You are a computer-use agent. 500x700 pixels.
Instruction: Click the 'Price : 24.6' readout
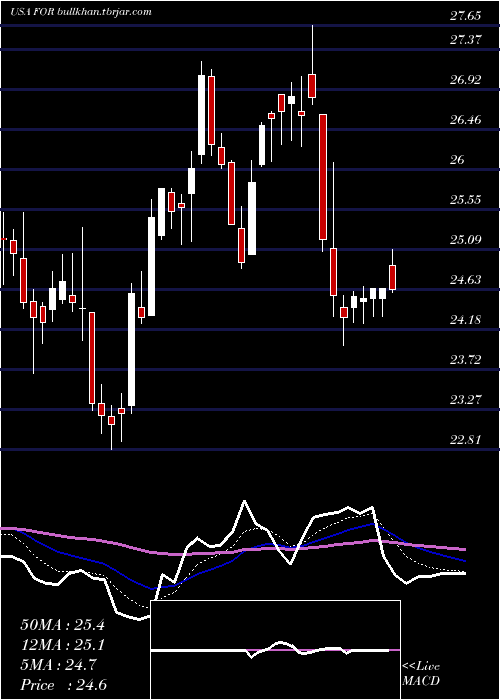(62, 685)
